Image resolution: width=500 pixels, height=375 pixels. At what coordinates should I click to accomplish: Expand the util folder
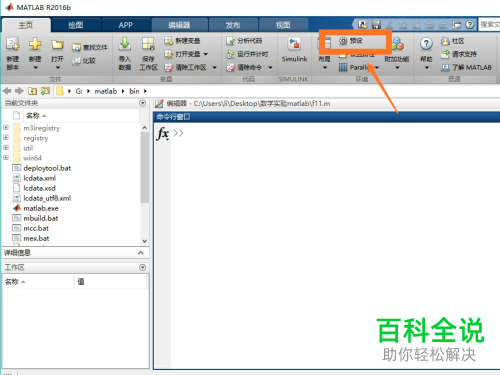pyautogui.click(x=6, y=148)
